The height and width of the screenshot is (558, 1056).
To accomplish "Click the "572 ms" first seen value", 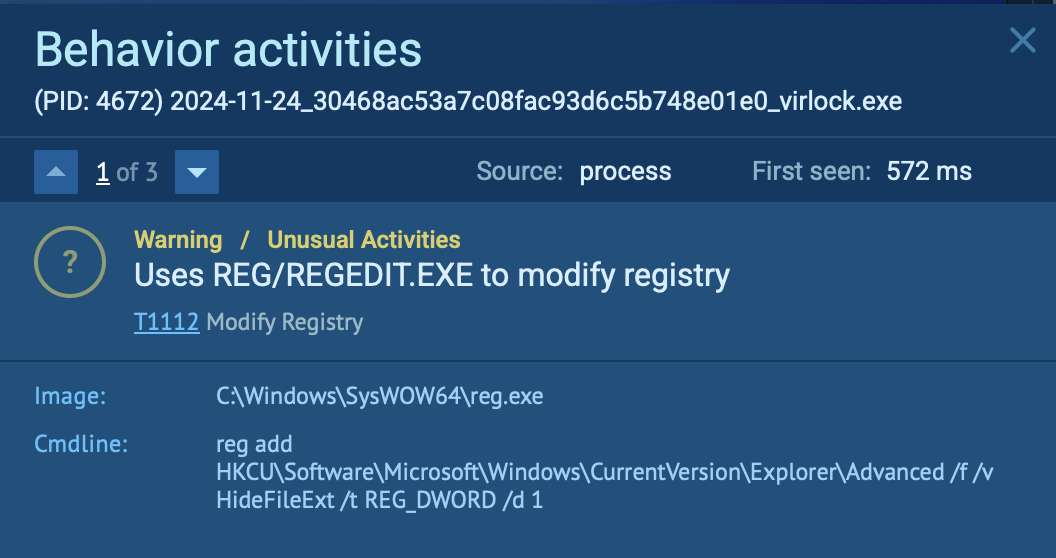I will pyautogui.click(x=929, y=172).
